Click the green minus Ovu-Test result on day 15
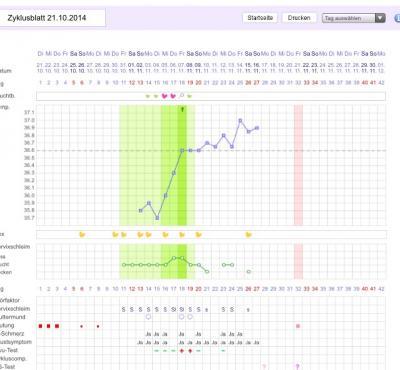 (x=157, y=351)
